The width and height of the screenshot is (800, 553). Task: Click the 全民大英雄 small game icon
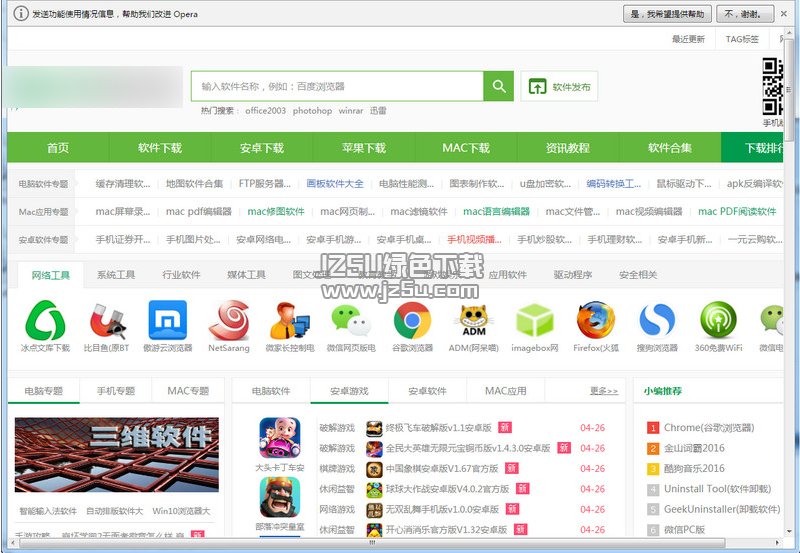point(374,448)
